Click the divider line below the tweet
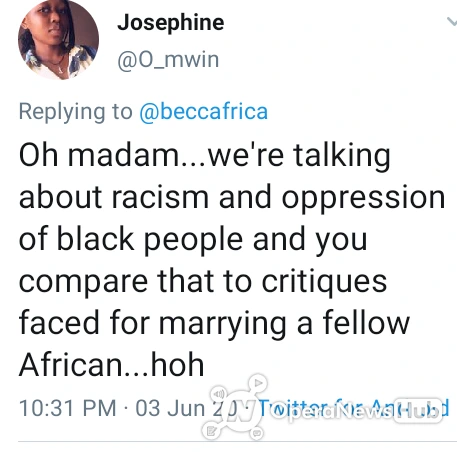This screenshot has height=452, width=457. tap(237, 441)
